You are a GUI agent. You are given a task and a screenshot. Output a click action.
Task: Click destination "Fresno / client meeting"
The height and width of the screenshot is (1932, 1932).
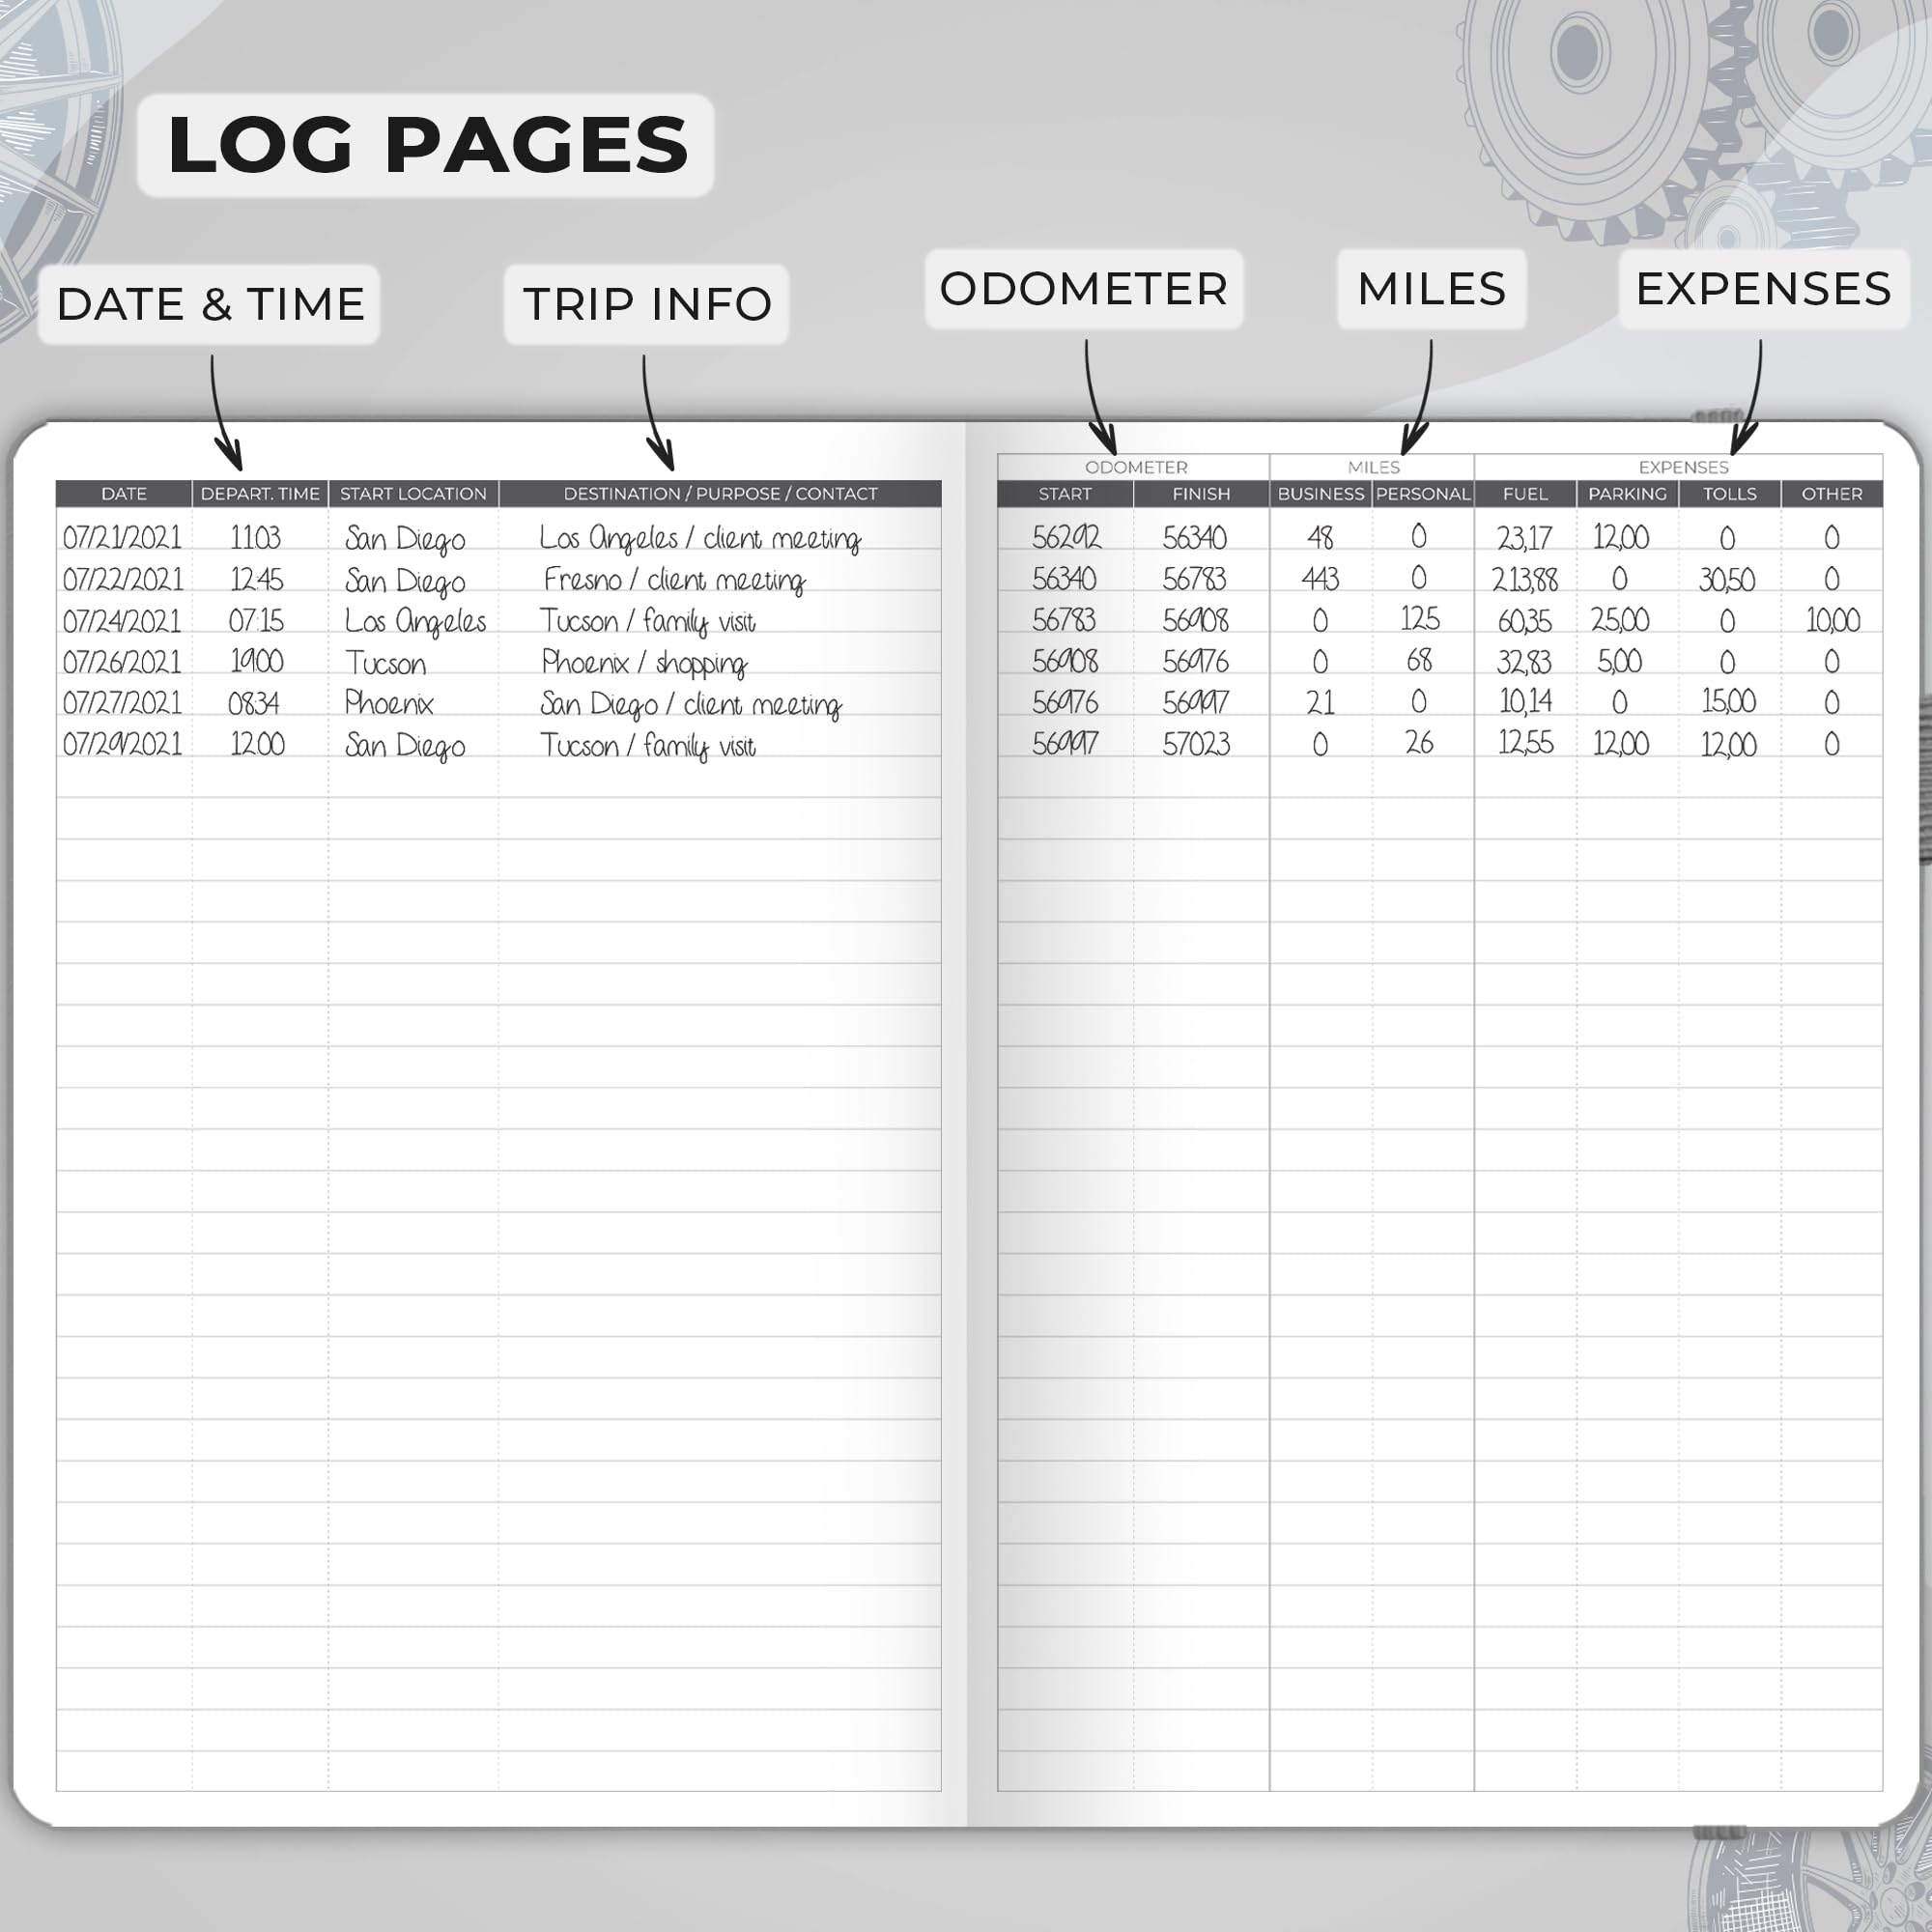pyautogui.click(x=674, y=580)
